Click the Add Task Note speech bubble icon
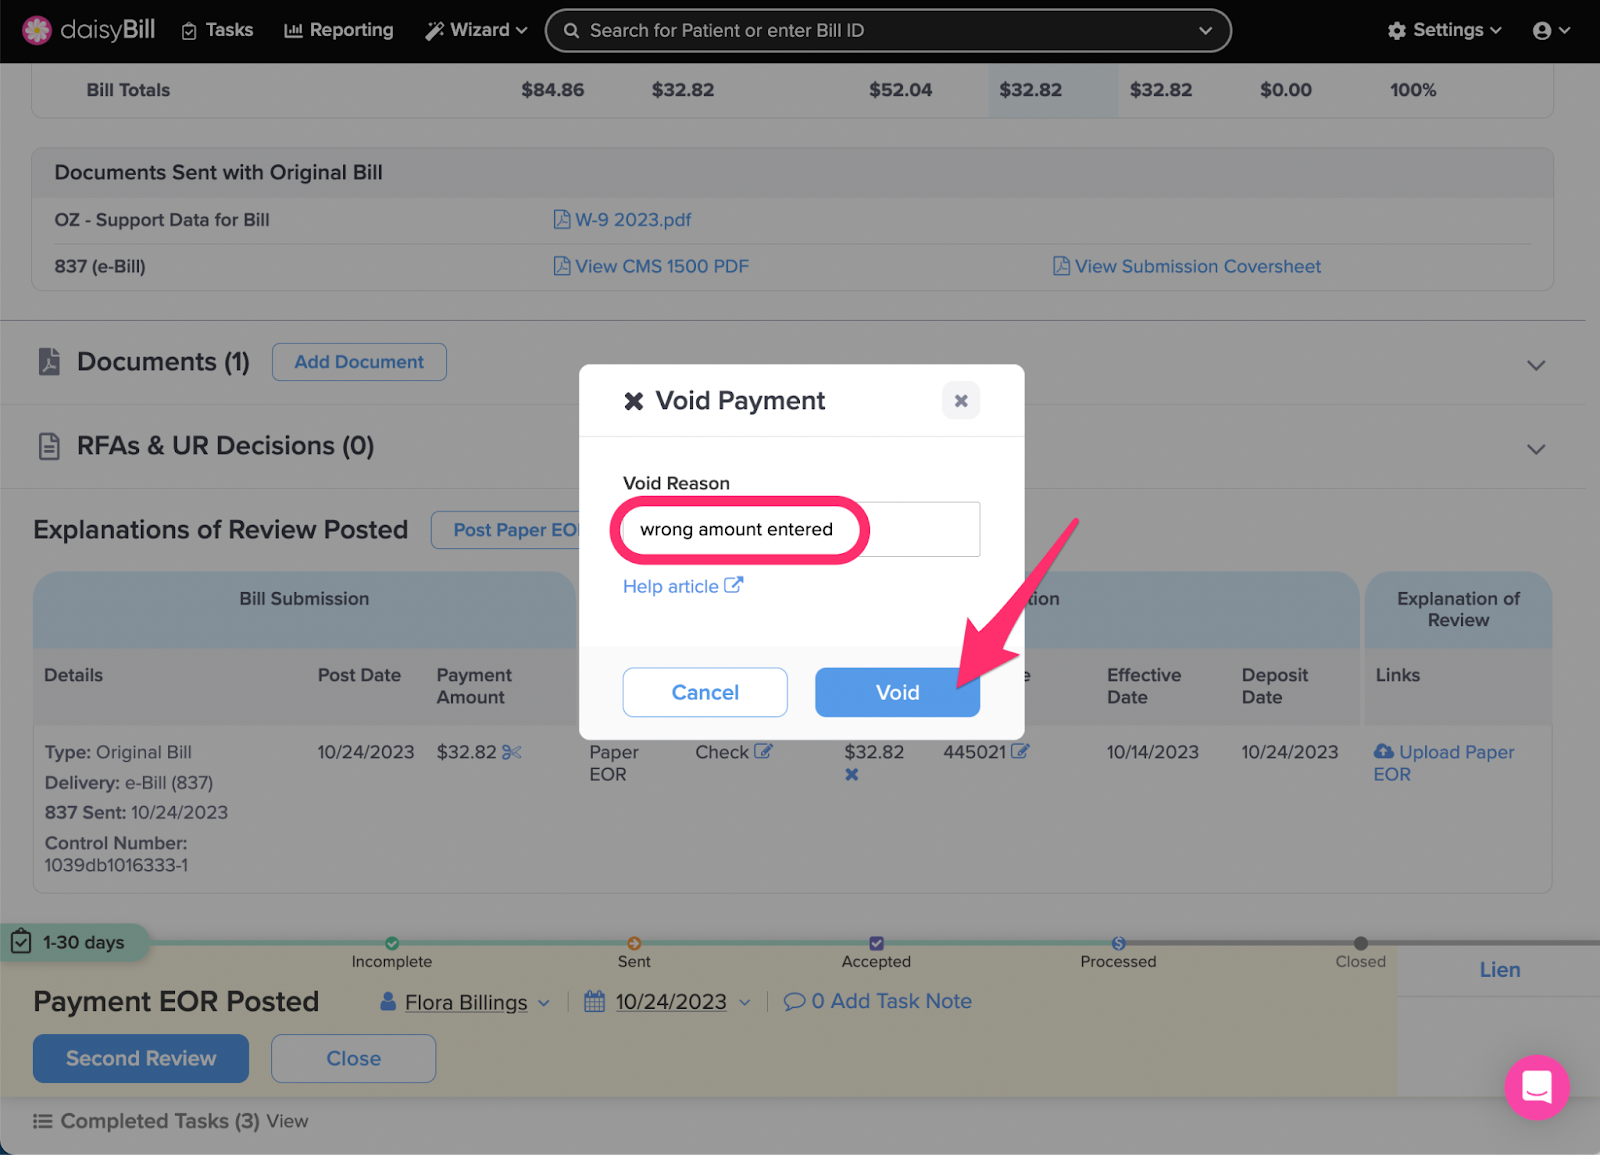1600x1155 pixels. 794,1001
